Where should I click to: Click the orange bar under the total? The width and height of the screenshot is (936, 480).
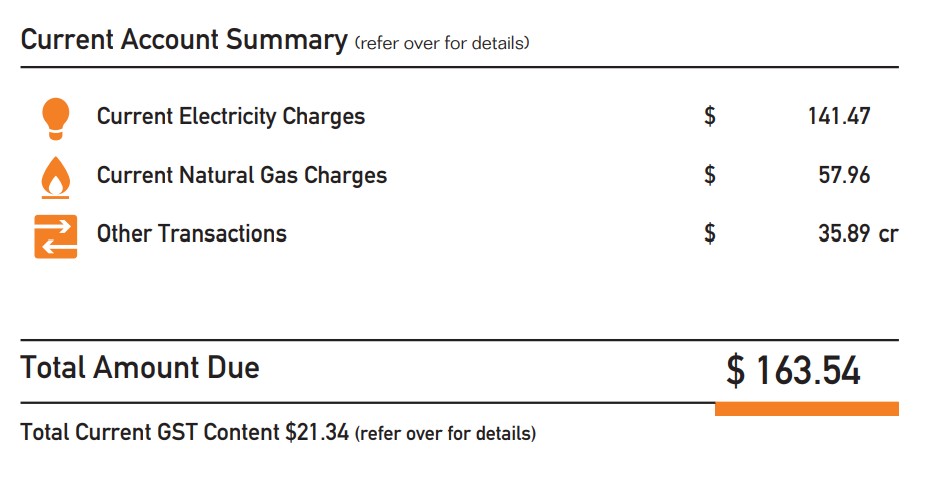coord(806,409)
